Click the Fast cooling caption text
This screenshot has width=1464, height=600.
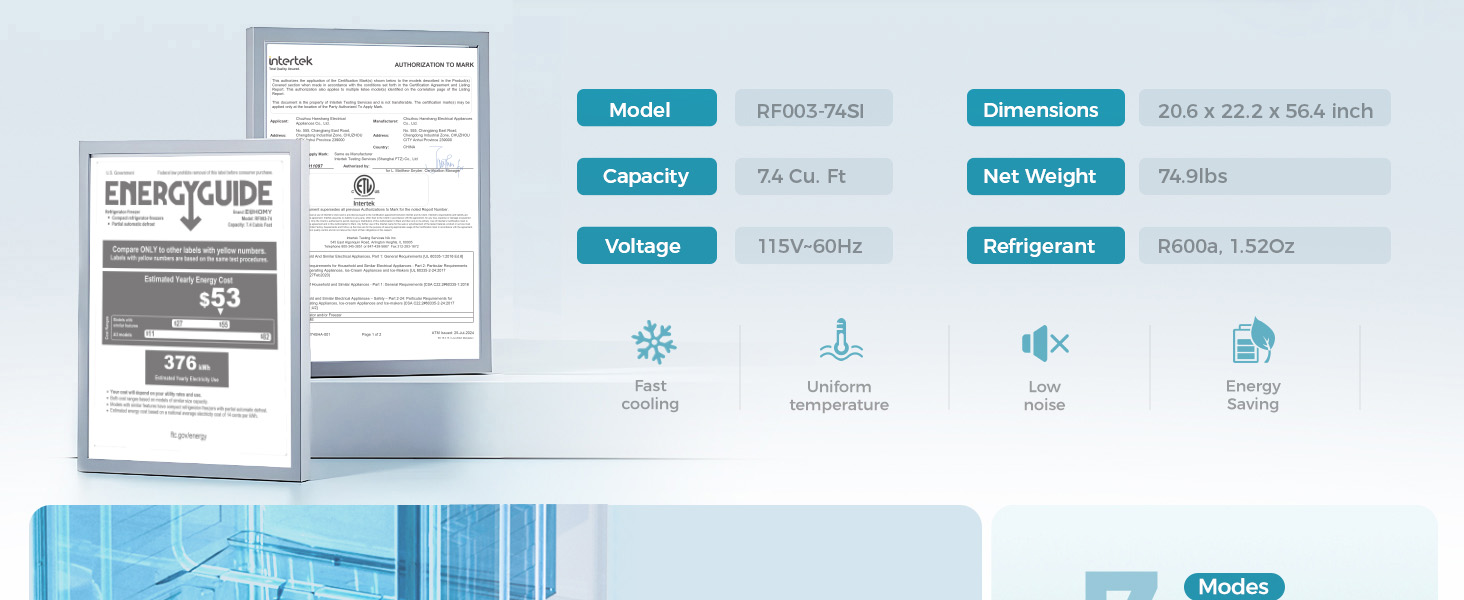pyautogui.click(x=650, y=395)
